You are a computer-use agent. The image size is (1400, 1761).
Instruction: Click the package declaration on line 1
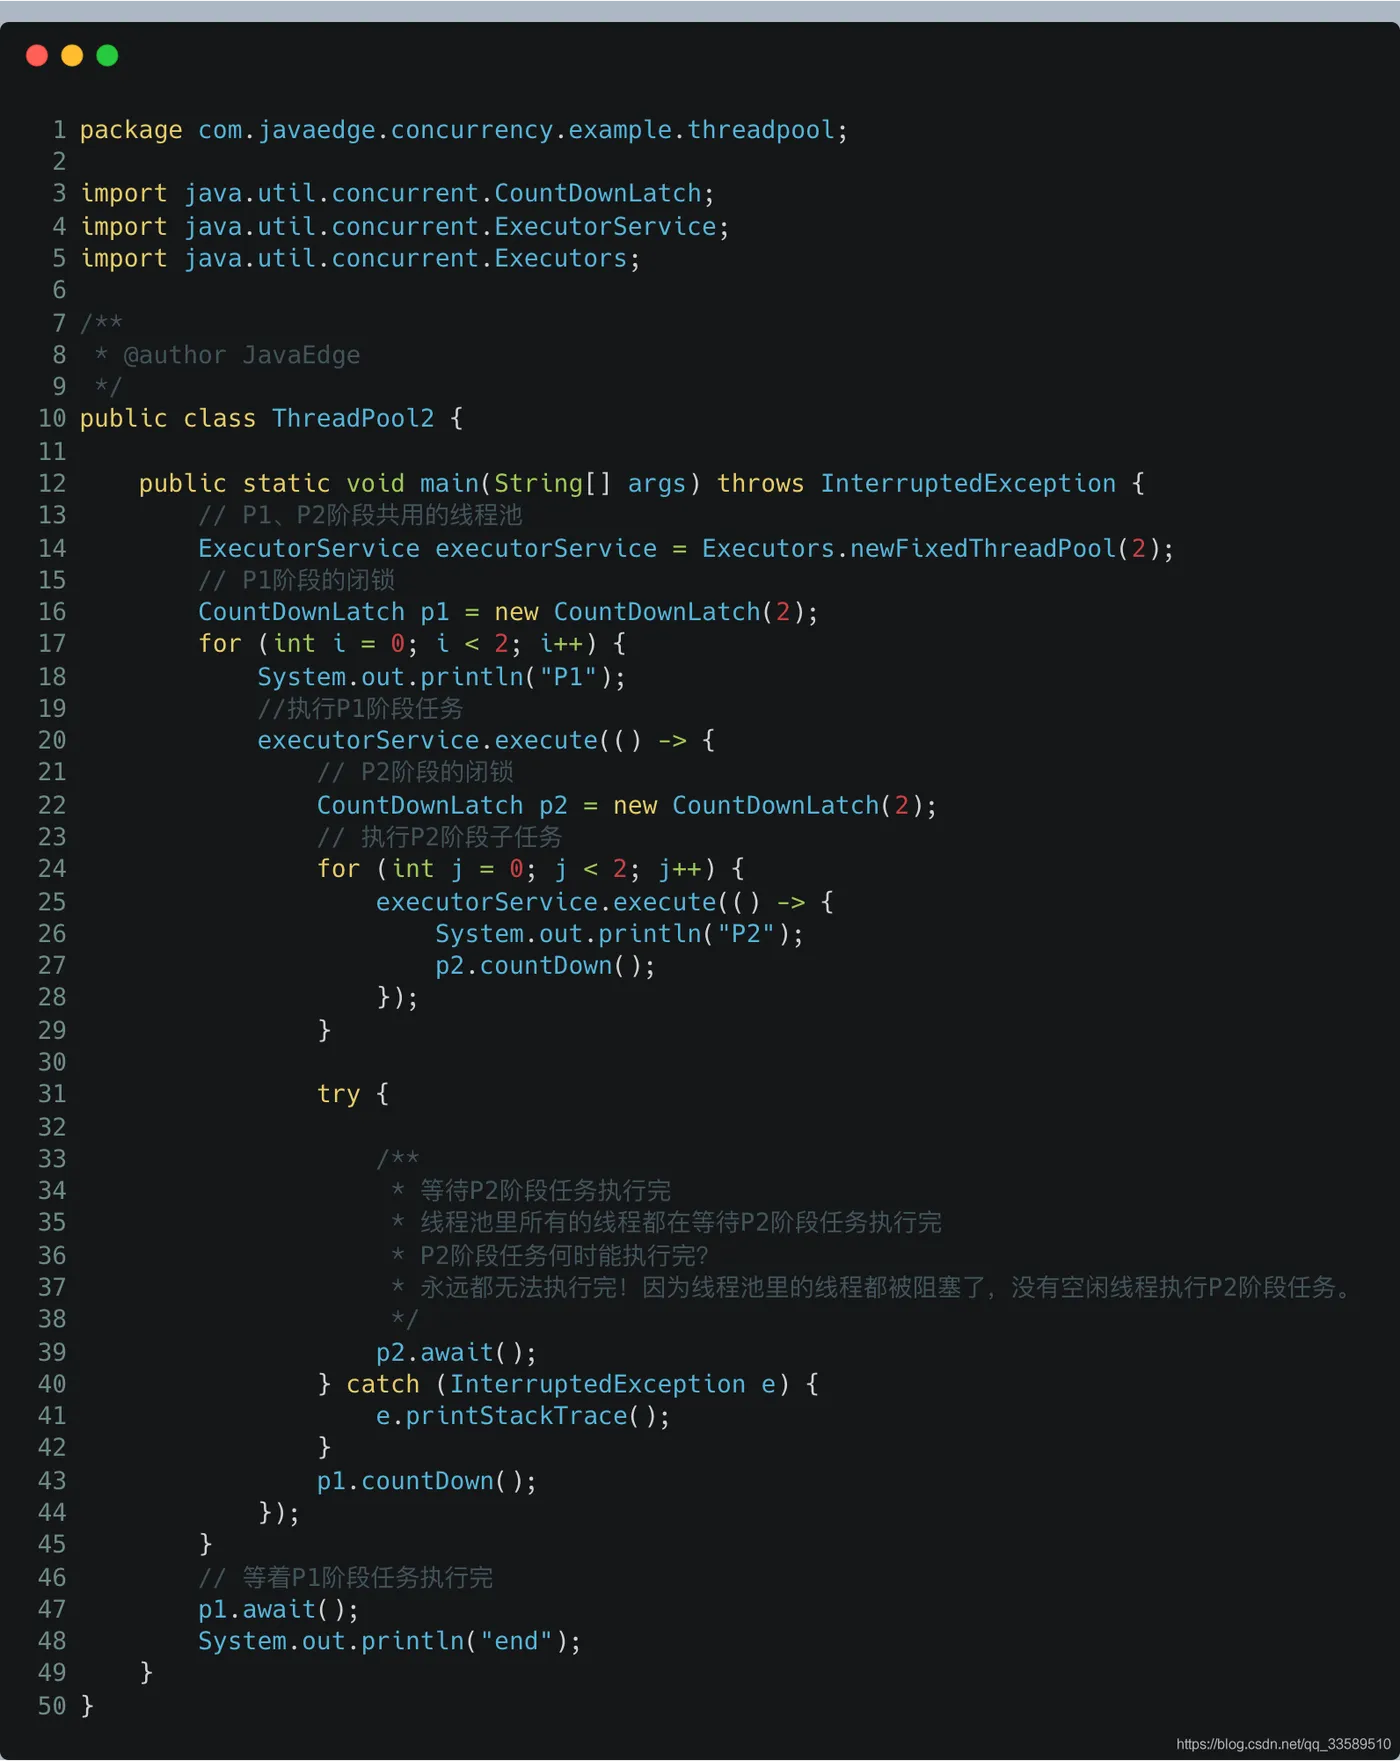pos(464,131)
